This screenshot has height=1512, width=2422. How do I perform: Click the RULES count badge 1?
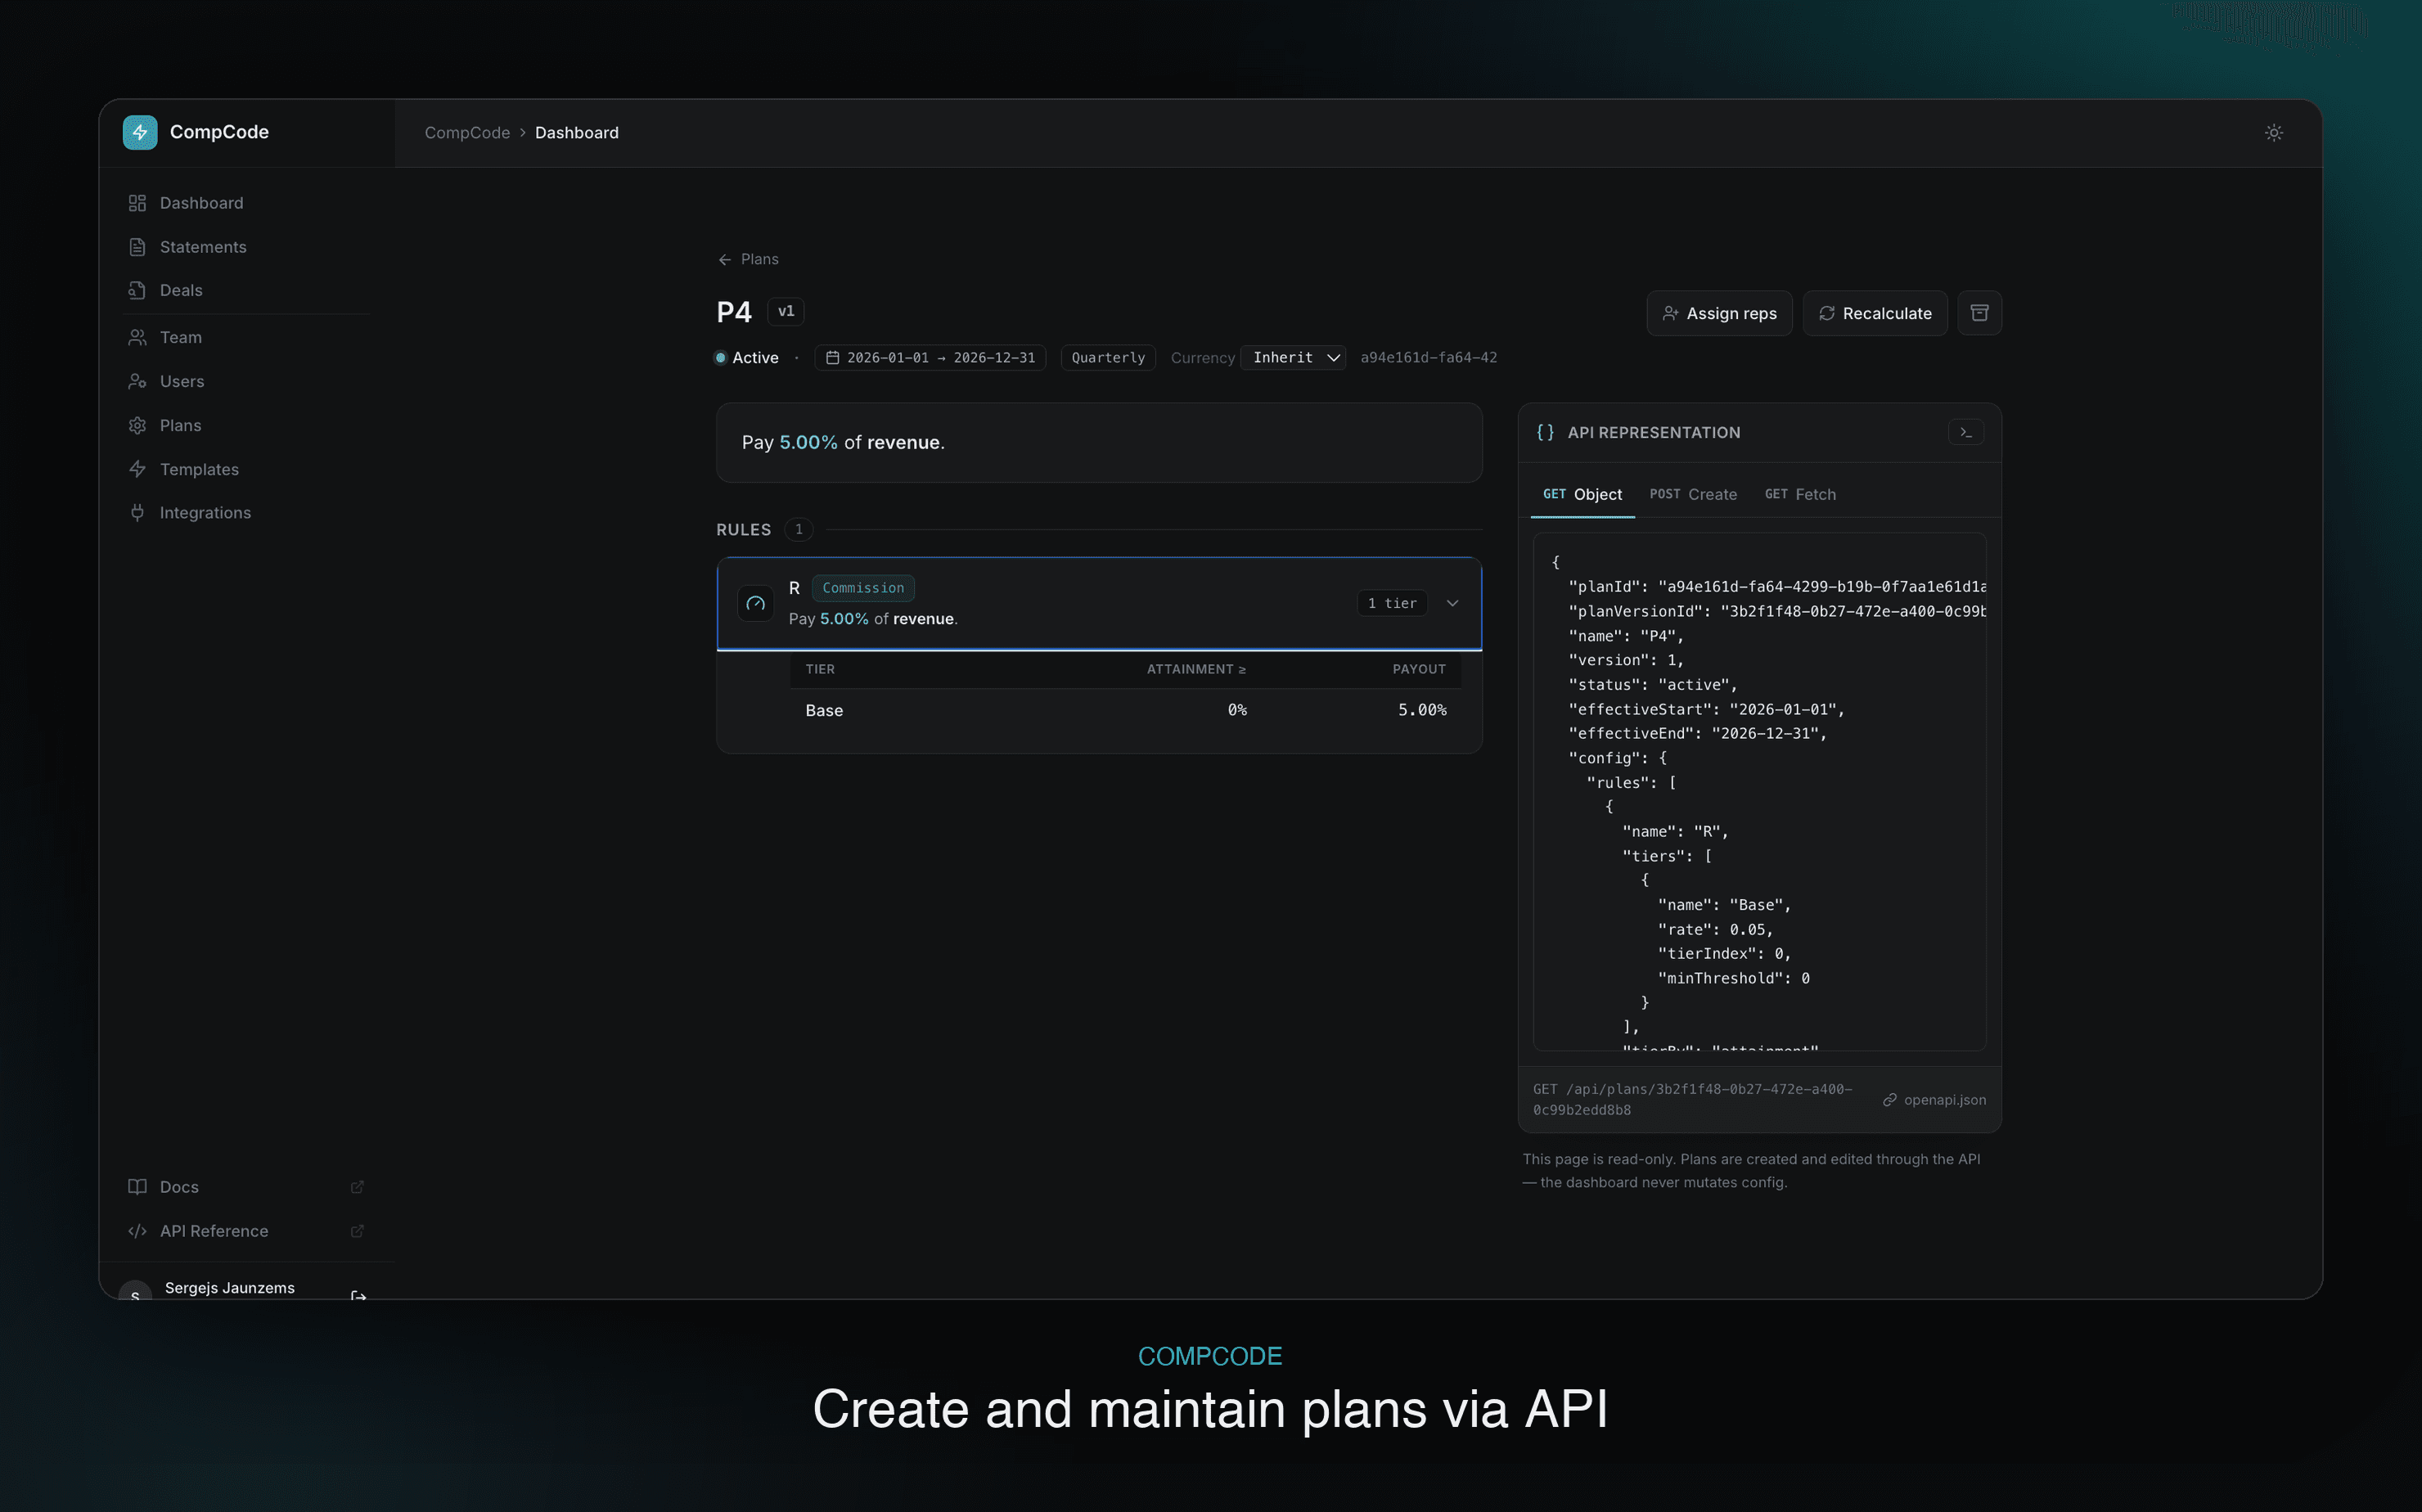tap(798, 530)
